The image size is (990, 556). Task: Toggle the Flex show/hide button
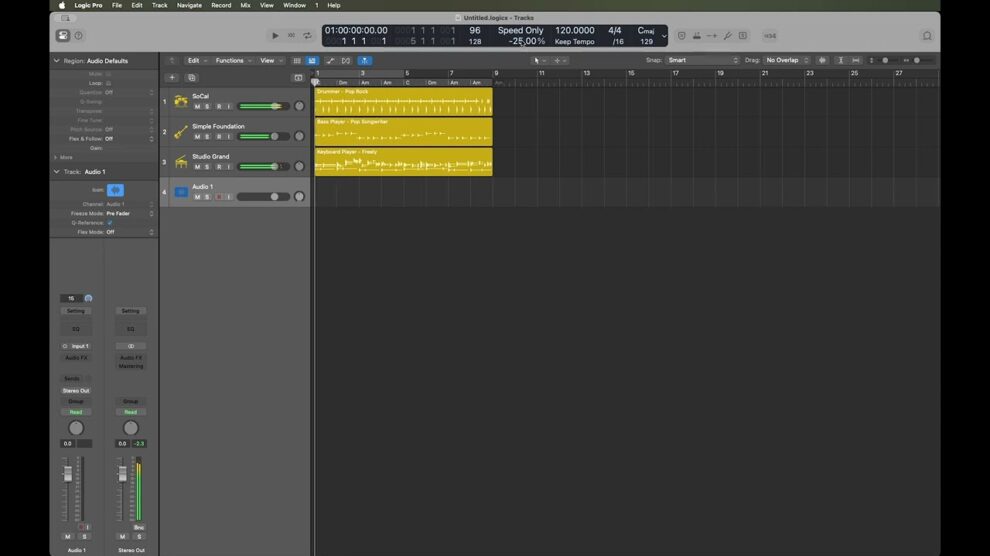point(346,61)
